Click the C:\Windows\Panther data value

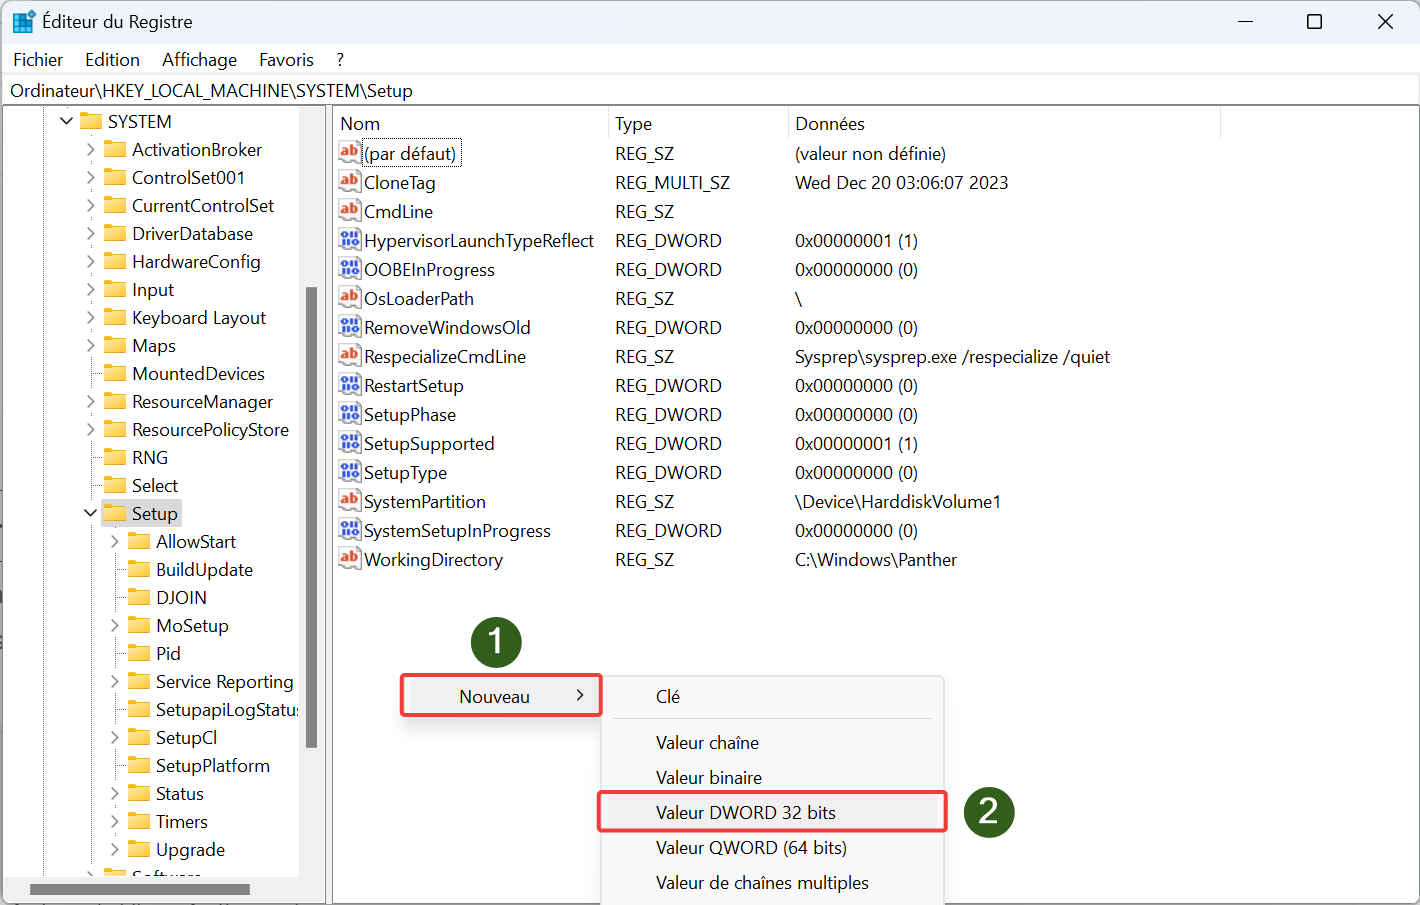pyautogui.click(x=876, y=560)
